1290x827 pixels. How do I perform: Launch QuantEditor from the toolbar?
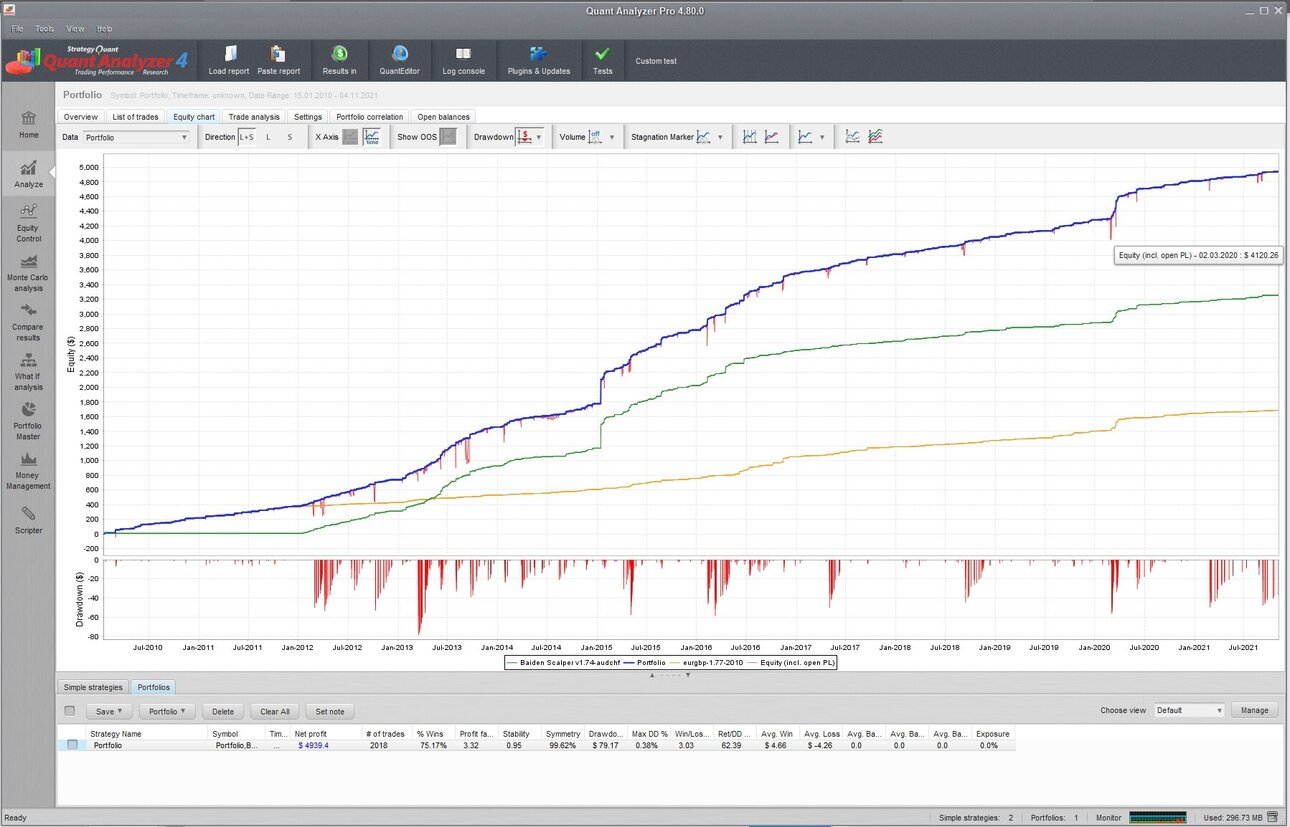coord(400,60)
